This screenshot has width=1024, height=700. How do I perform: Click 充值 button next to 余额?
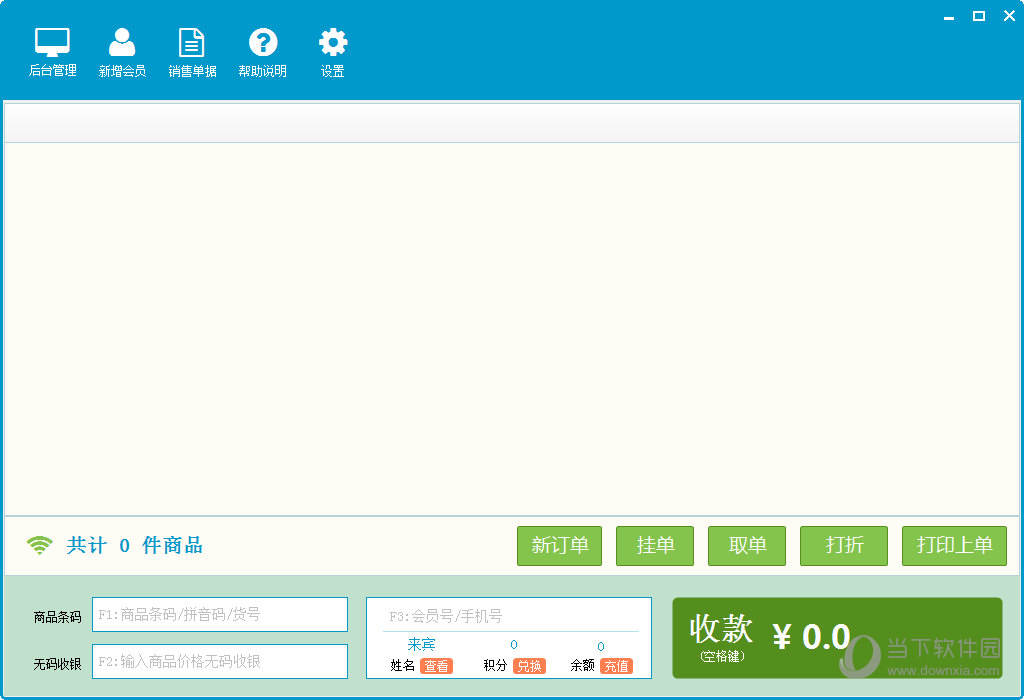click(616, 666)
